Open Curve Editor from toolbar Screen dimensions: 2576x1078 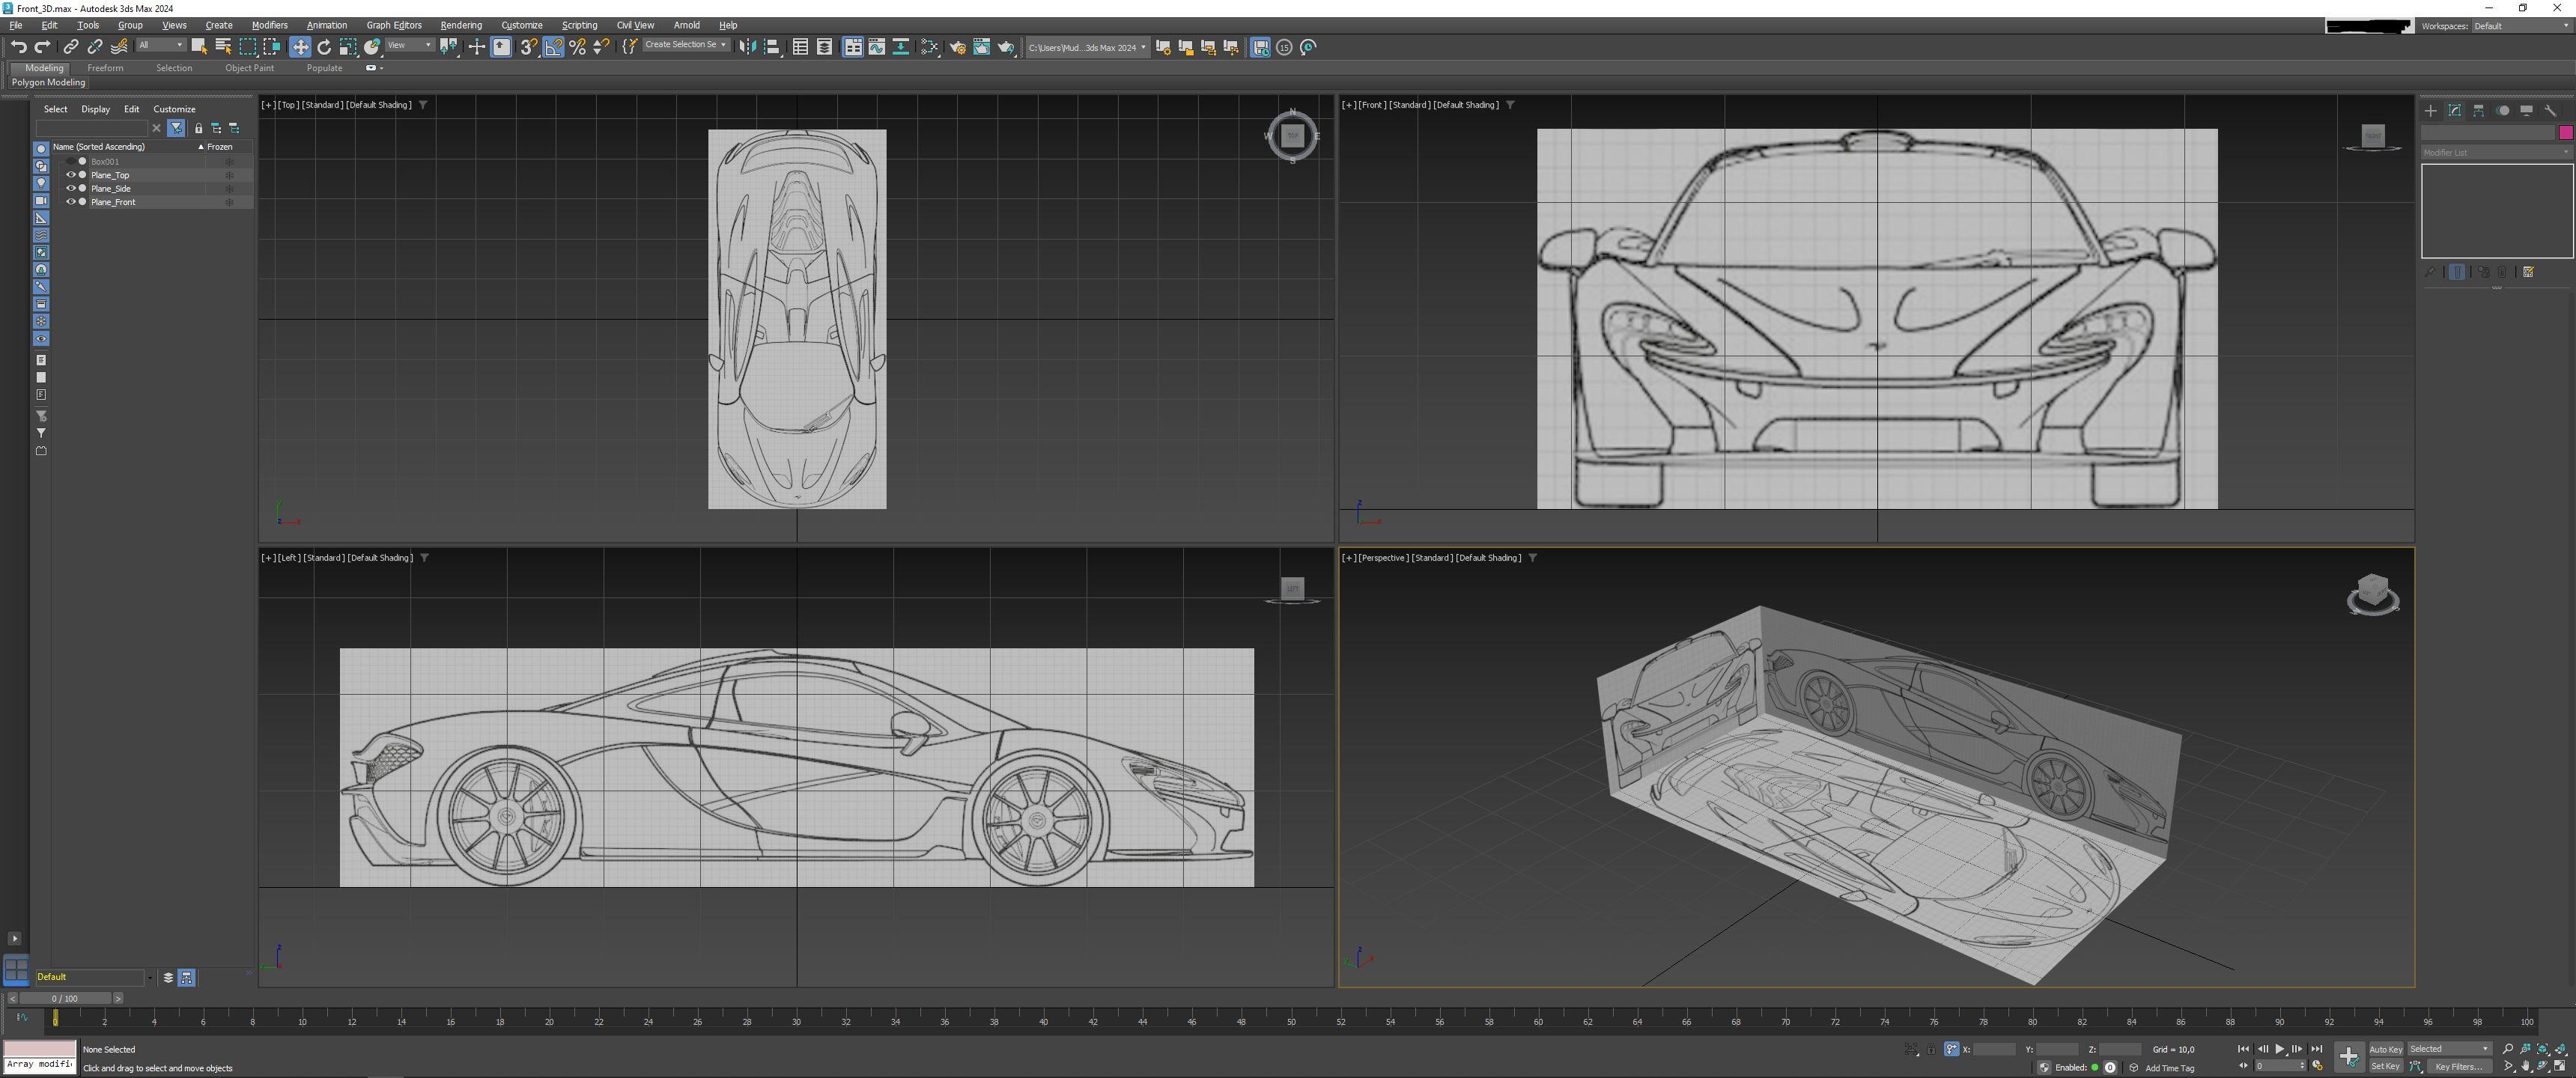coord(877,47)
